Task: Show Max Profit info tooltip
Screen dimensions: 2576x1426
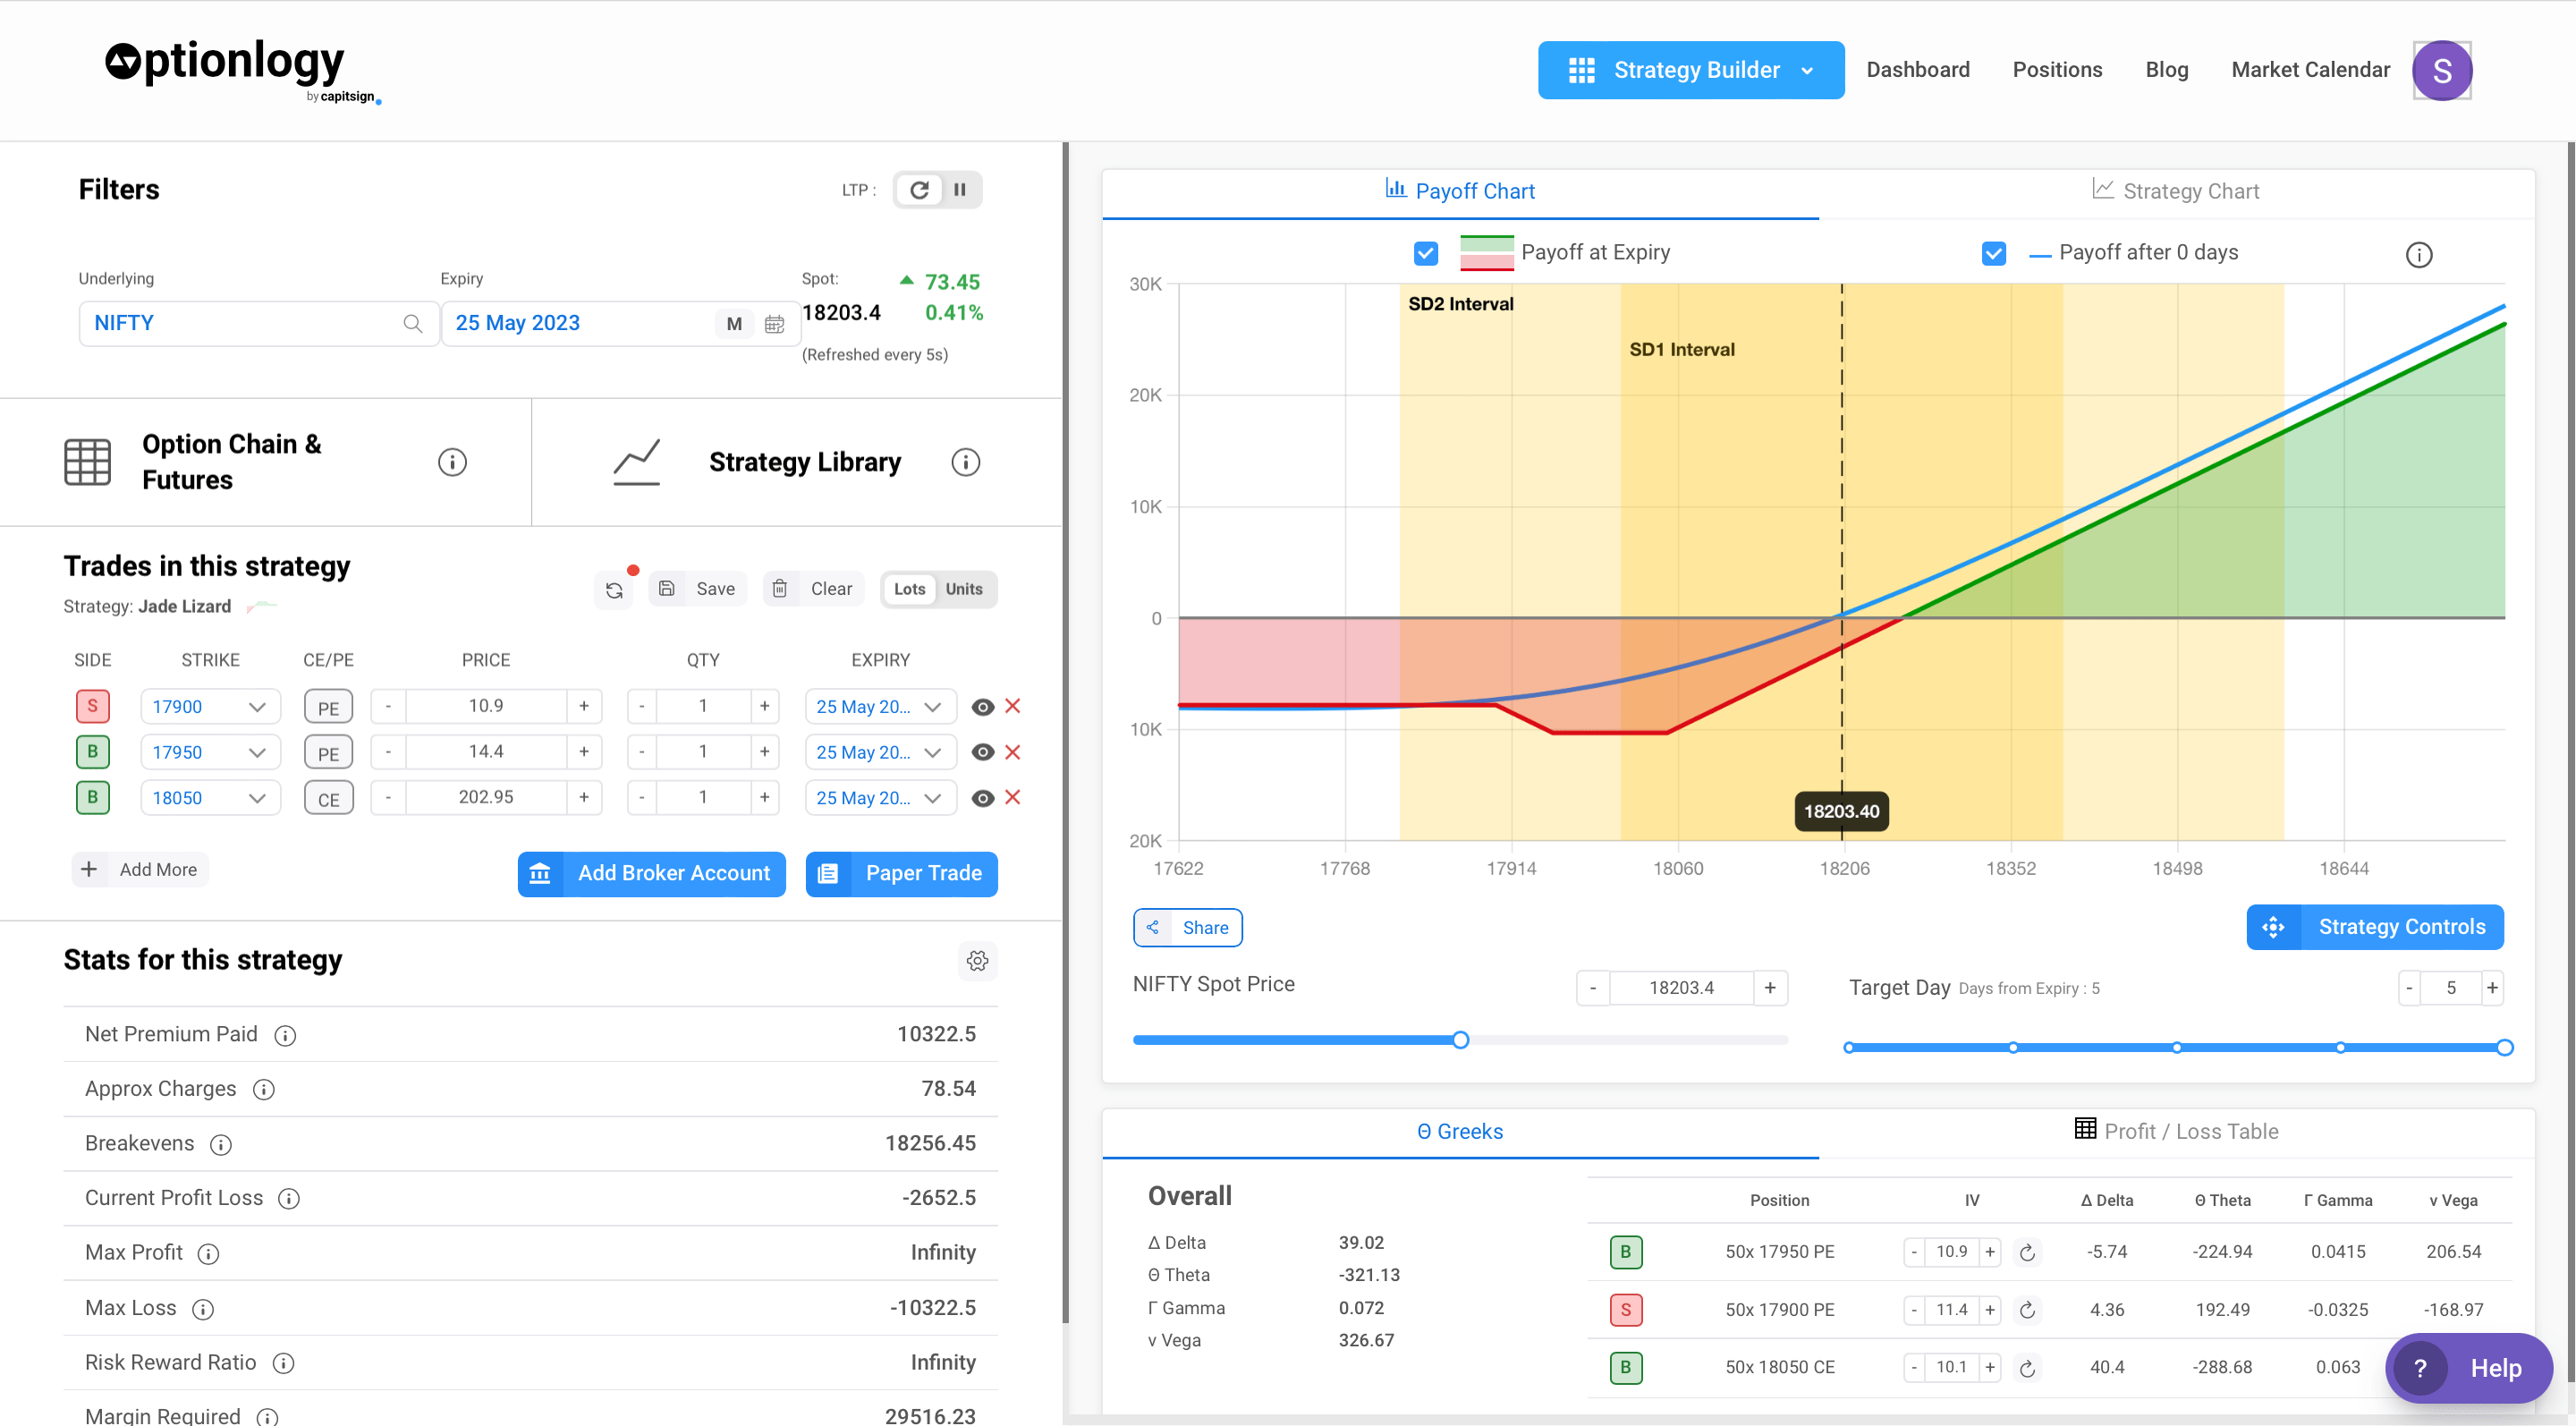Action: (208, 1253)
